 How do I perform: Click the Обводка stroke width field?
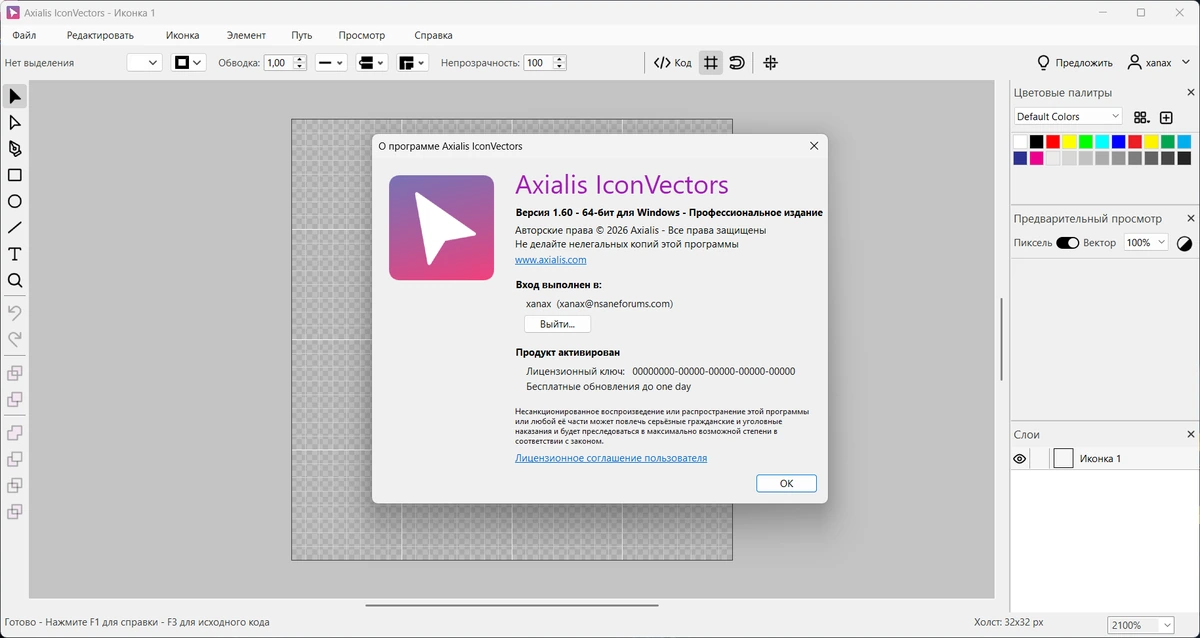point(276,62)
